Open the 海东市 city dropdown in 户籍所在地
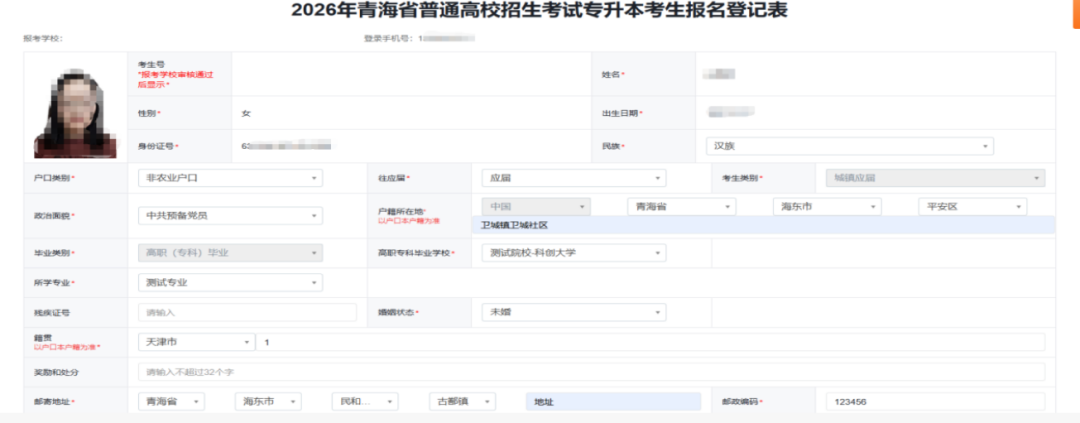This screenshot has height=423, width=1080. click(827, 207)
